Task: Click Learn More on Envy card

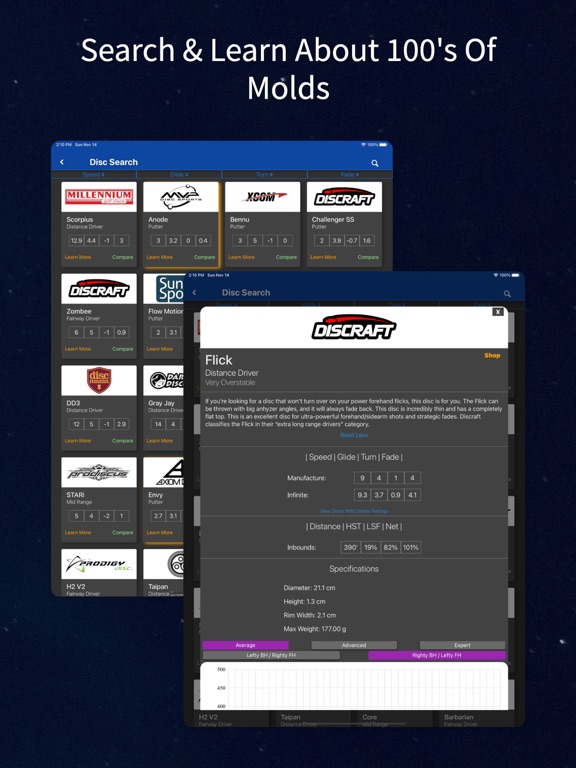Action: click(x=160, y=532)
